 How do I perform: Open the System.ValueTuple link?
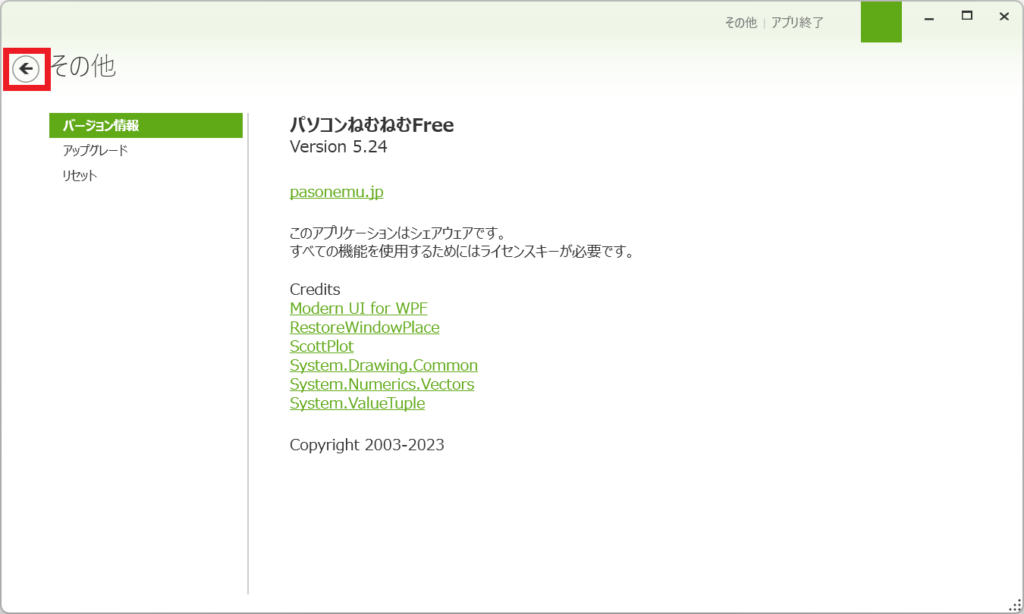click(x=357, y=403)
